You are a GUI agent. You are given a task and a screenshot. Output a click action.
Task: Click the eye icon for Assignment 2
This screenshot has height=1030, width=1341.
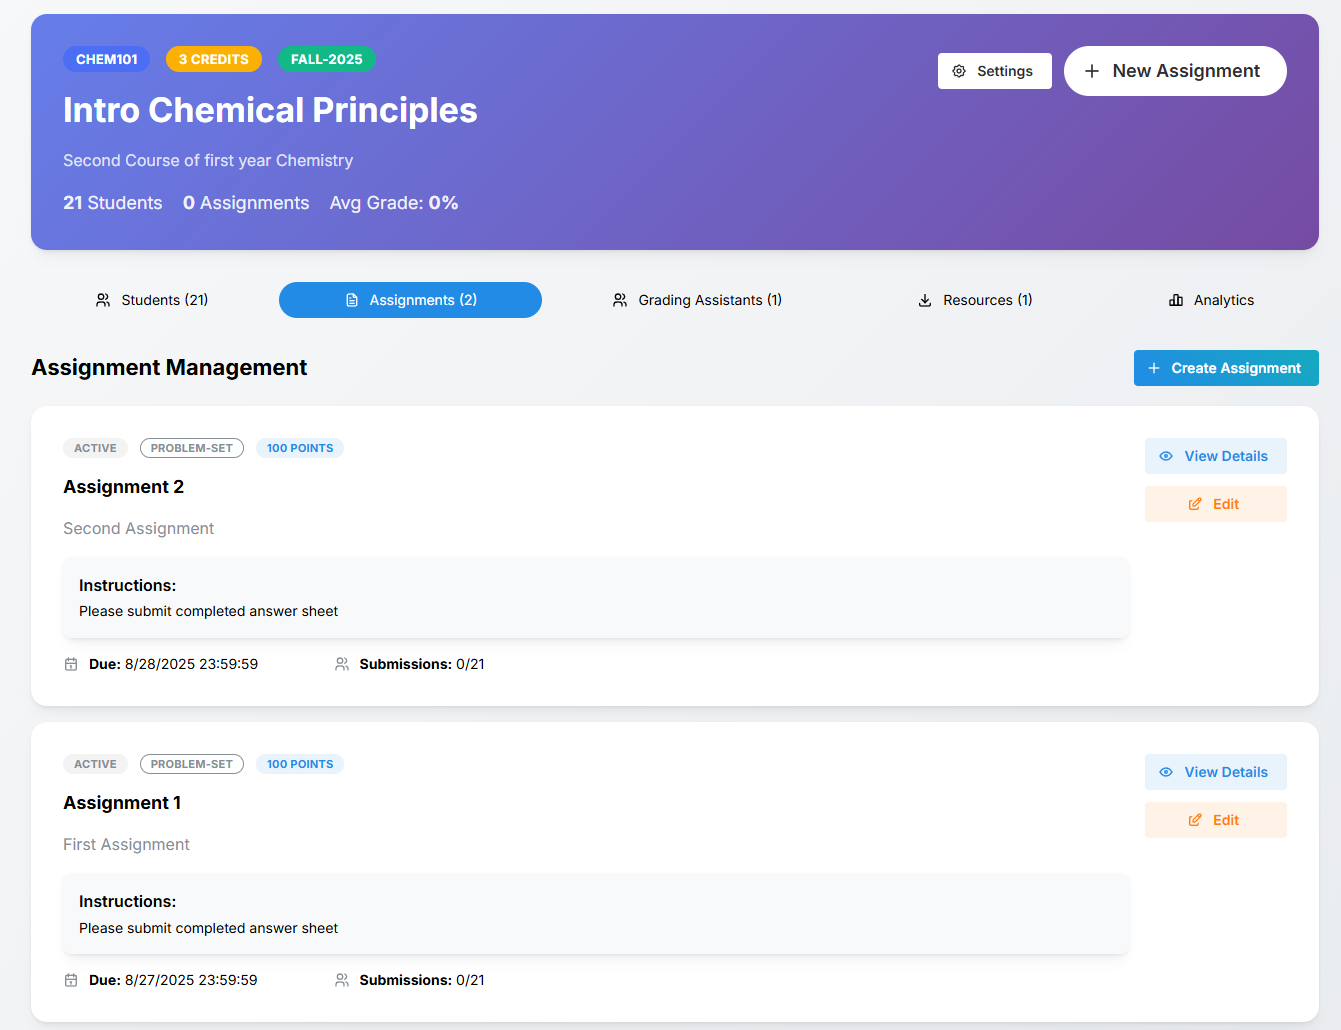pyautogui.click(x=1166, y=456)
